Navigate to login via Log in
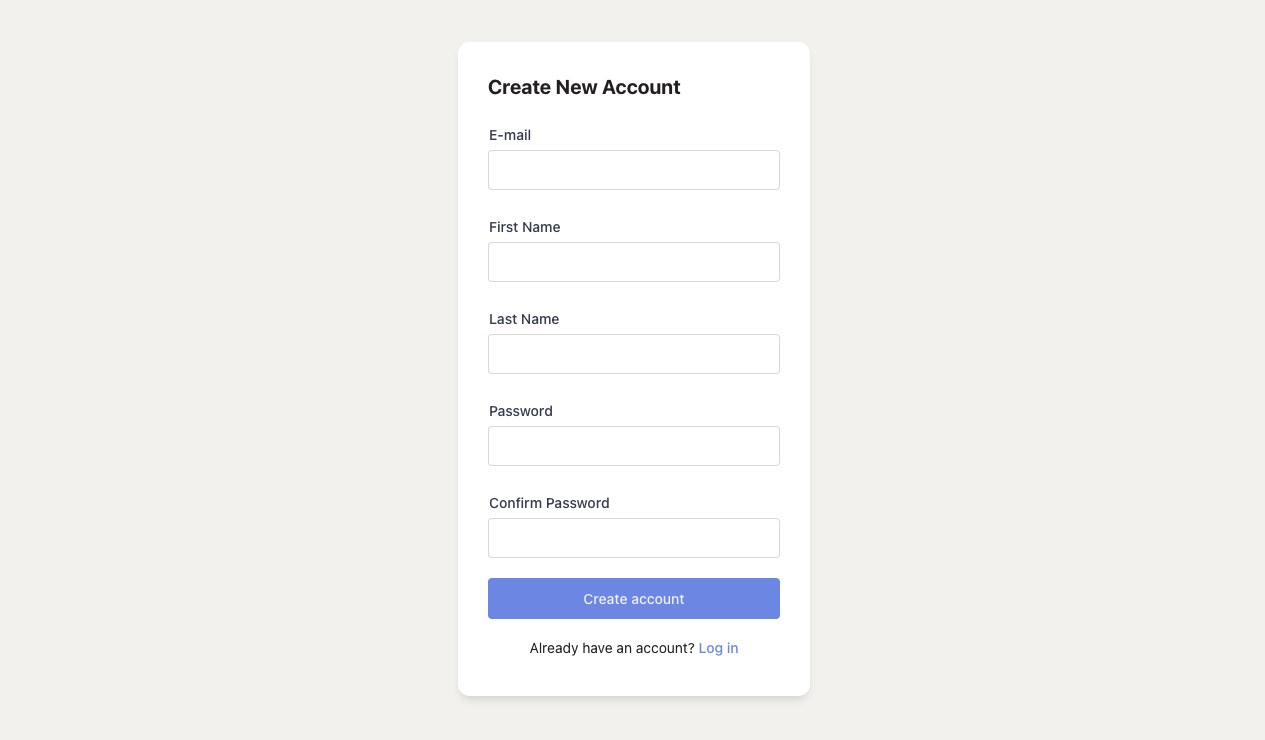This screenshot has width=1265, height=740. [718, 648]
